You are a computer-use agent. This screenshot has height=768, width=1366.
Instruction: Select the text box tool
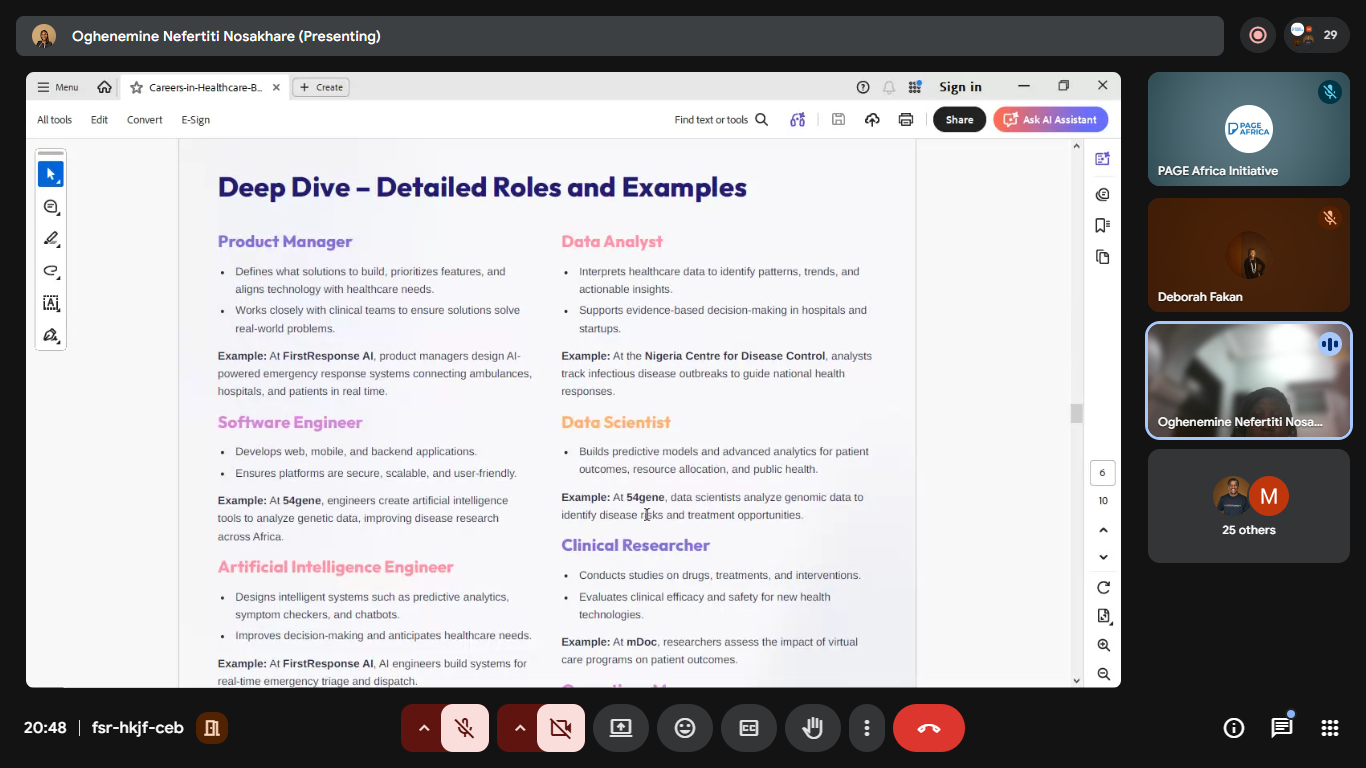[x=51, y=302]
